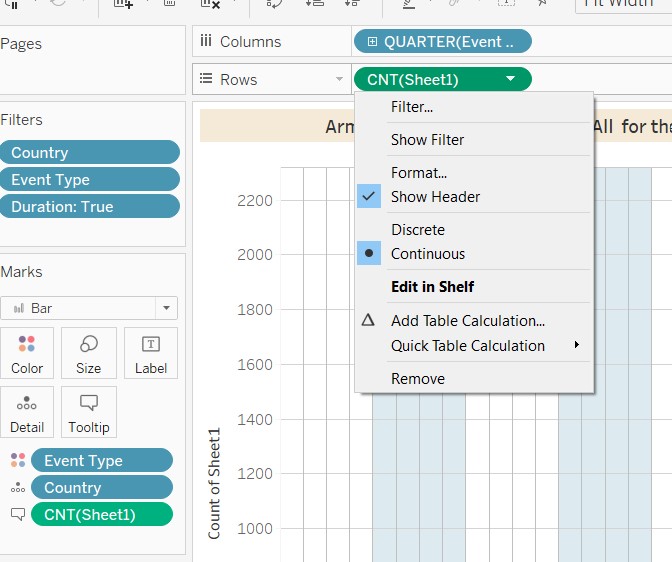Click Remove in the context menu

coord(417,379)
